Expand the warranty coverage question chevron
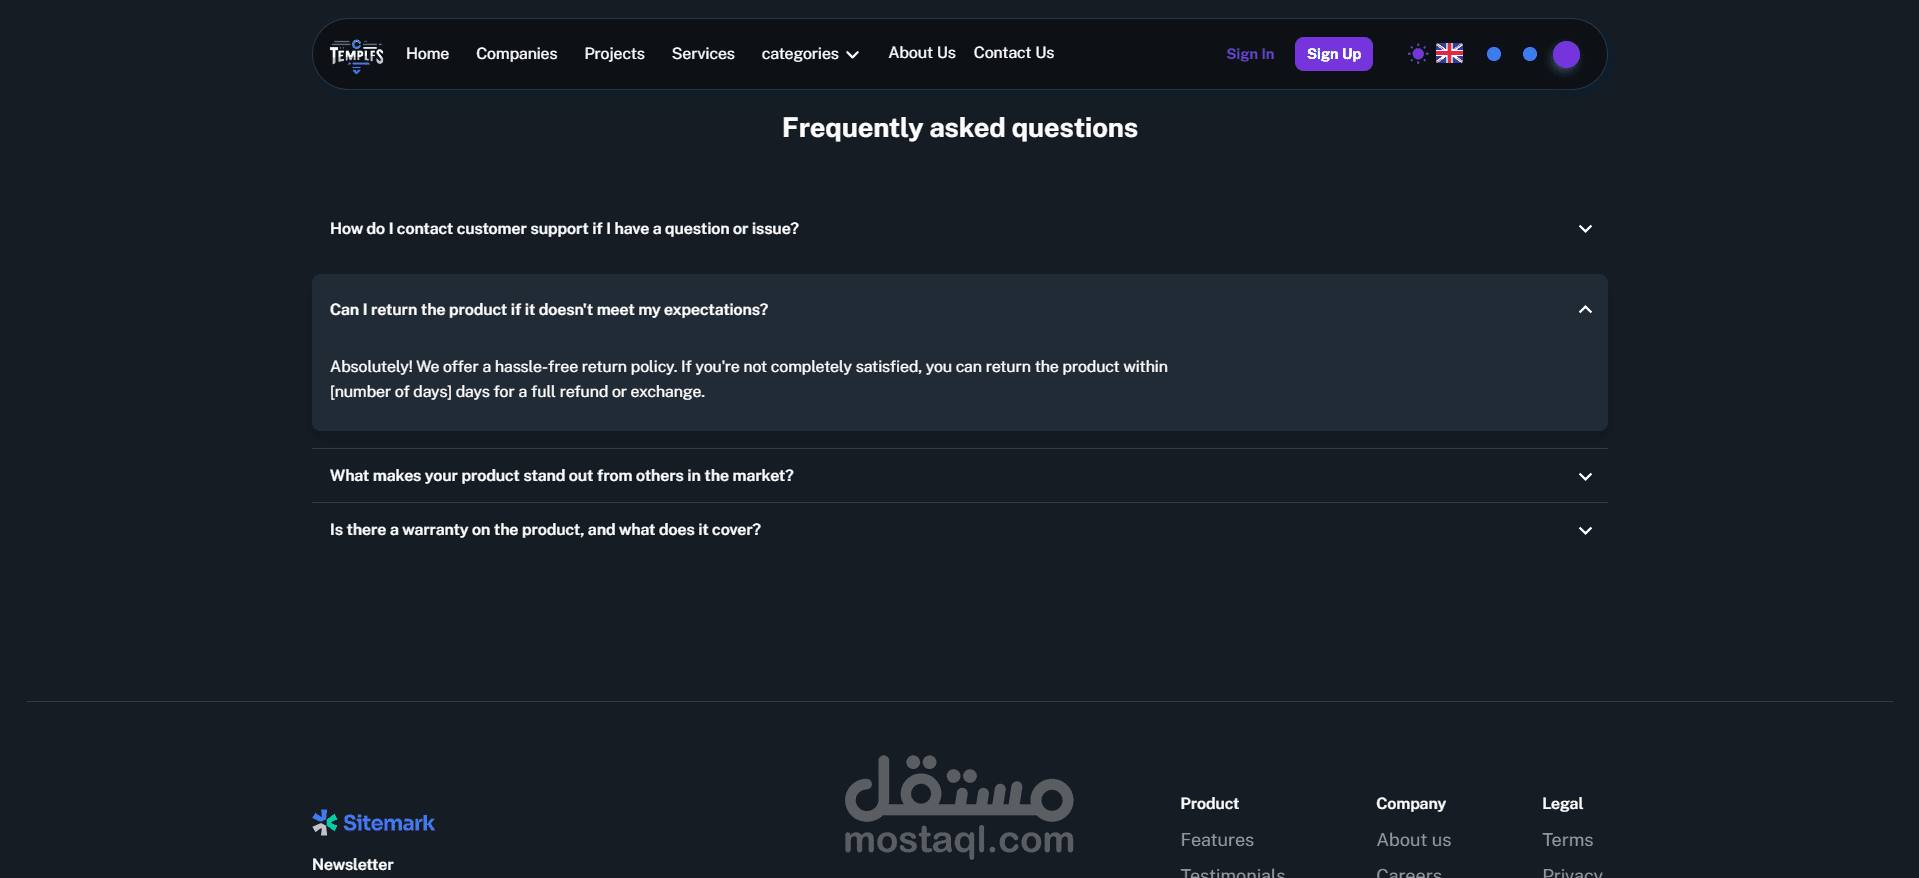Screen dimensions: 1919x878 click(1584, 531)
